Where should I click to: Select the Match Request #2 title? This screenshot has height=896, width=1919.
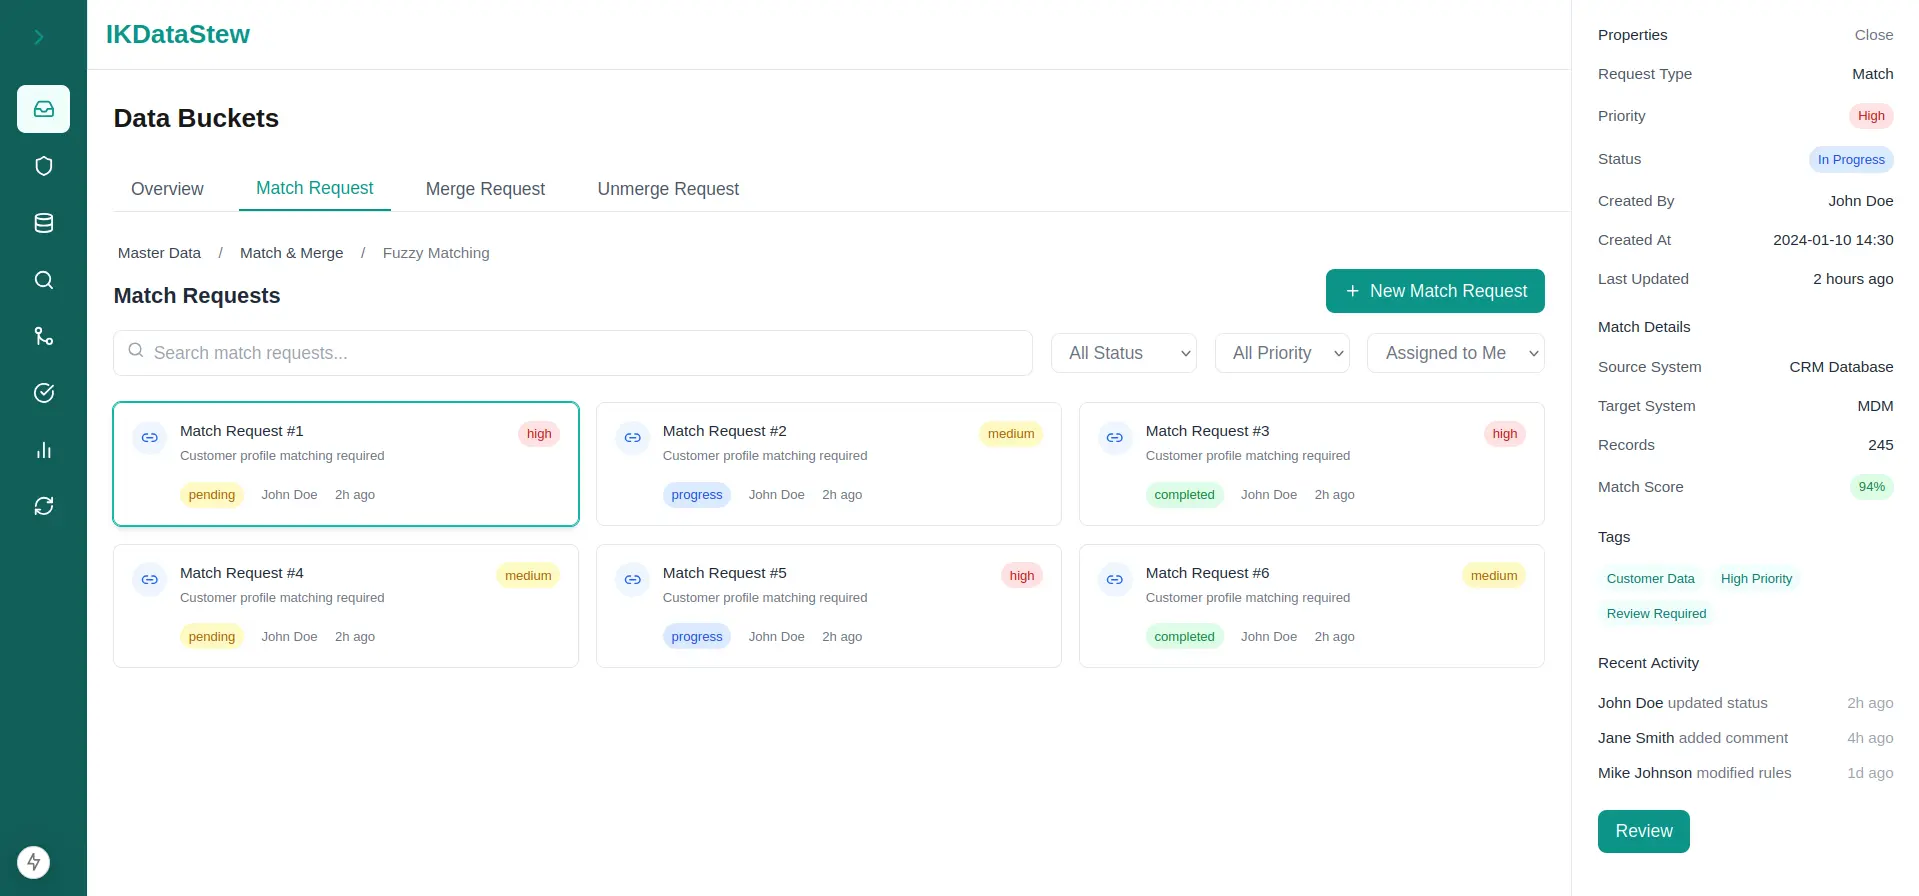pos(725,431)
